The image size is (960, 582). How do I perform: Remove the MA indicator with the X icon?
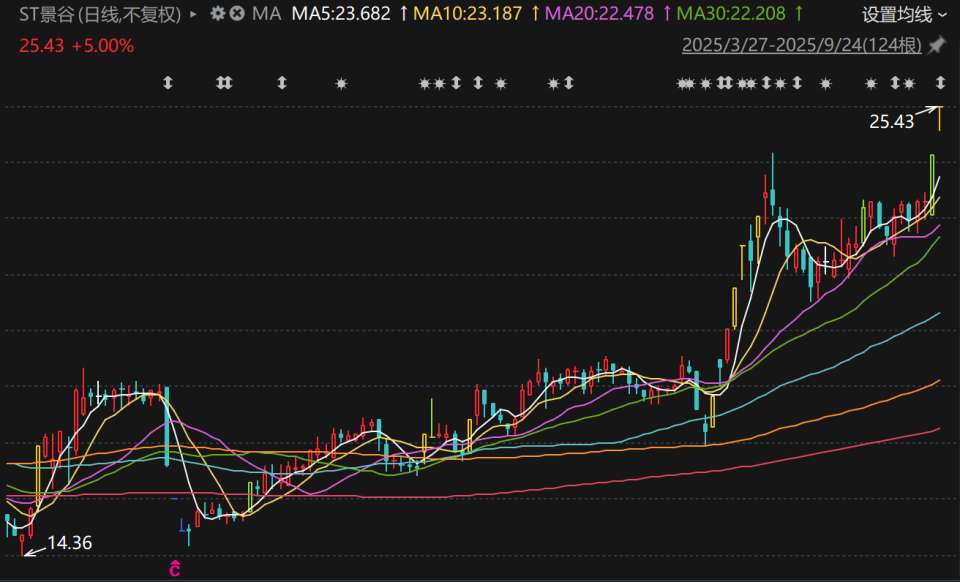237,13
